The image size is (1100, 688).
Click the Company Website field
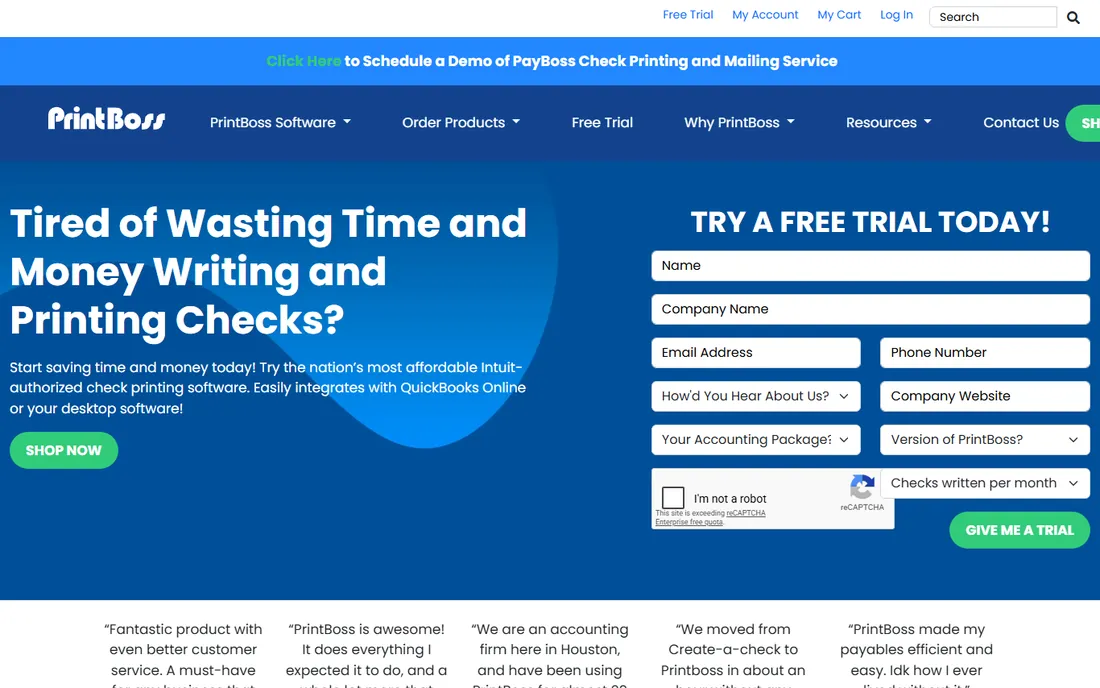tap(985, 396)
